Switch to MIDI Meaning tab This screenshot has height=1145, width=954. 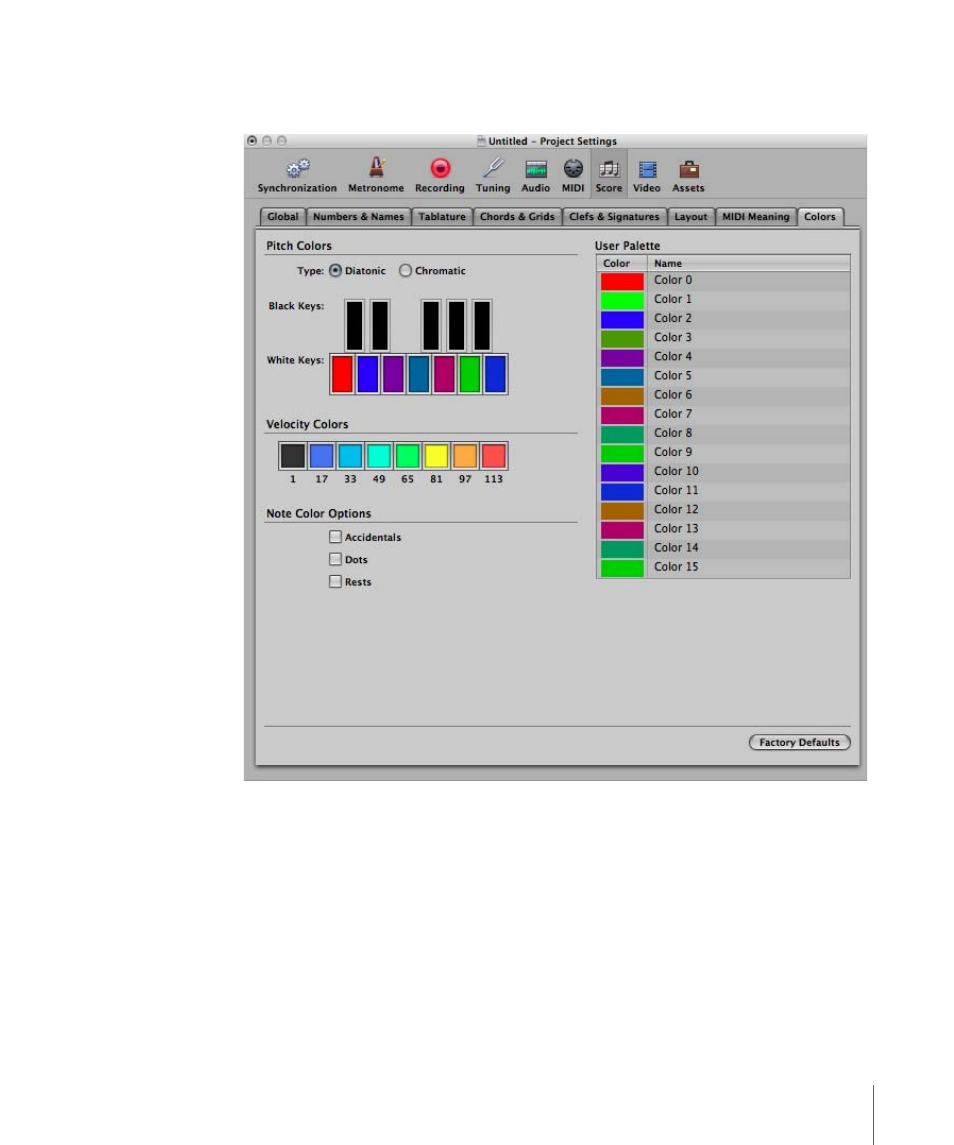[756, 217]
